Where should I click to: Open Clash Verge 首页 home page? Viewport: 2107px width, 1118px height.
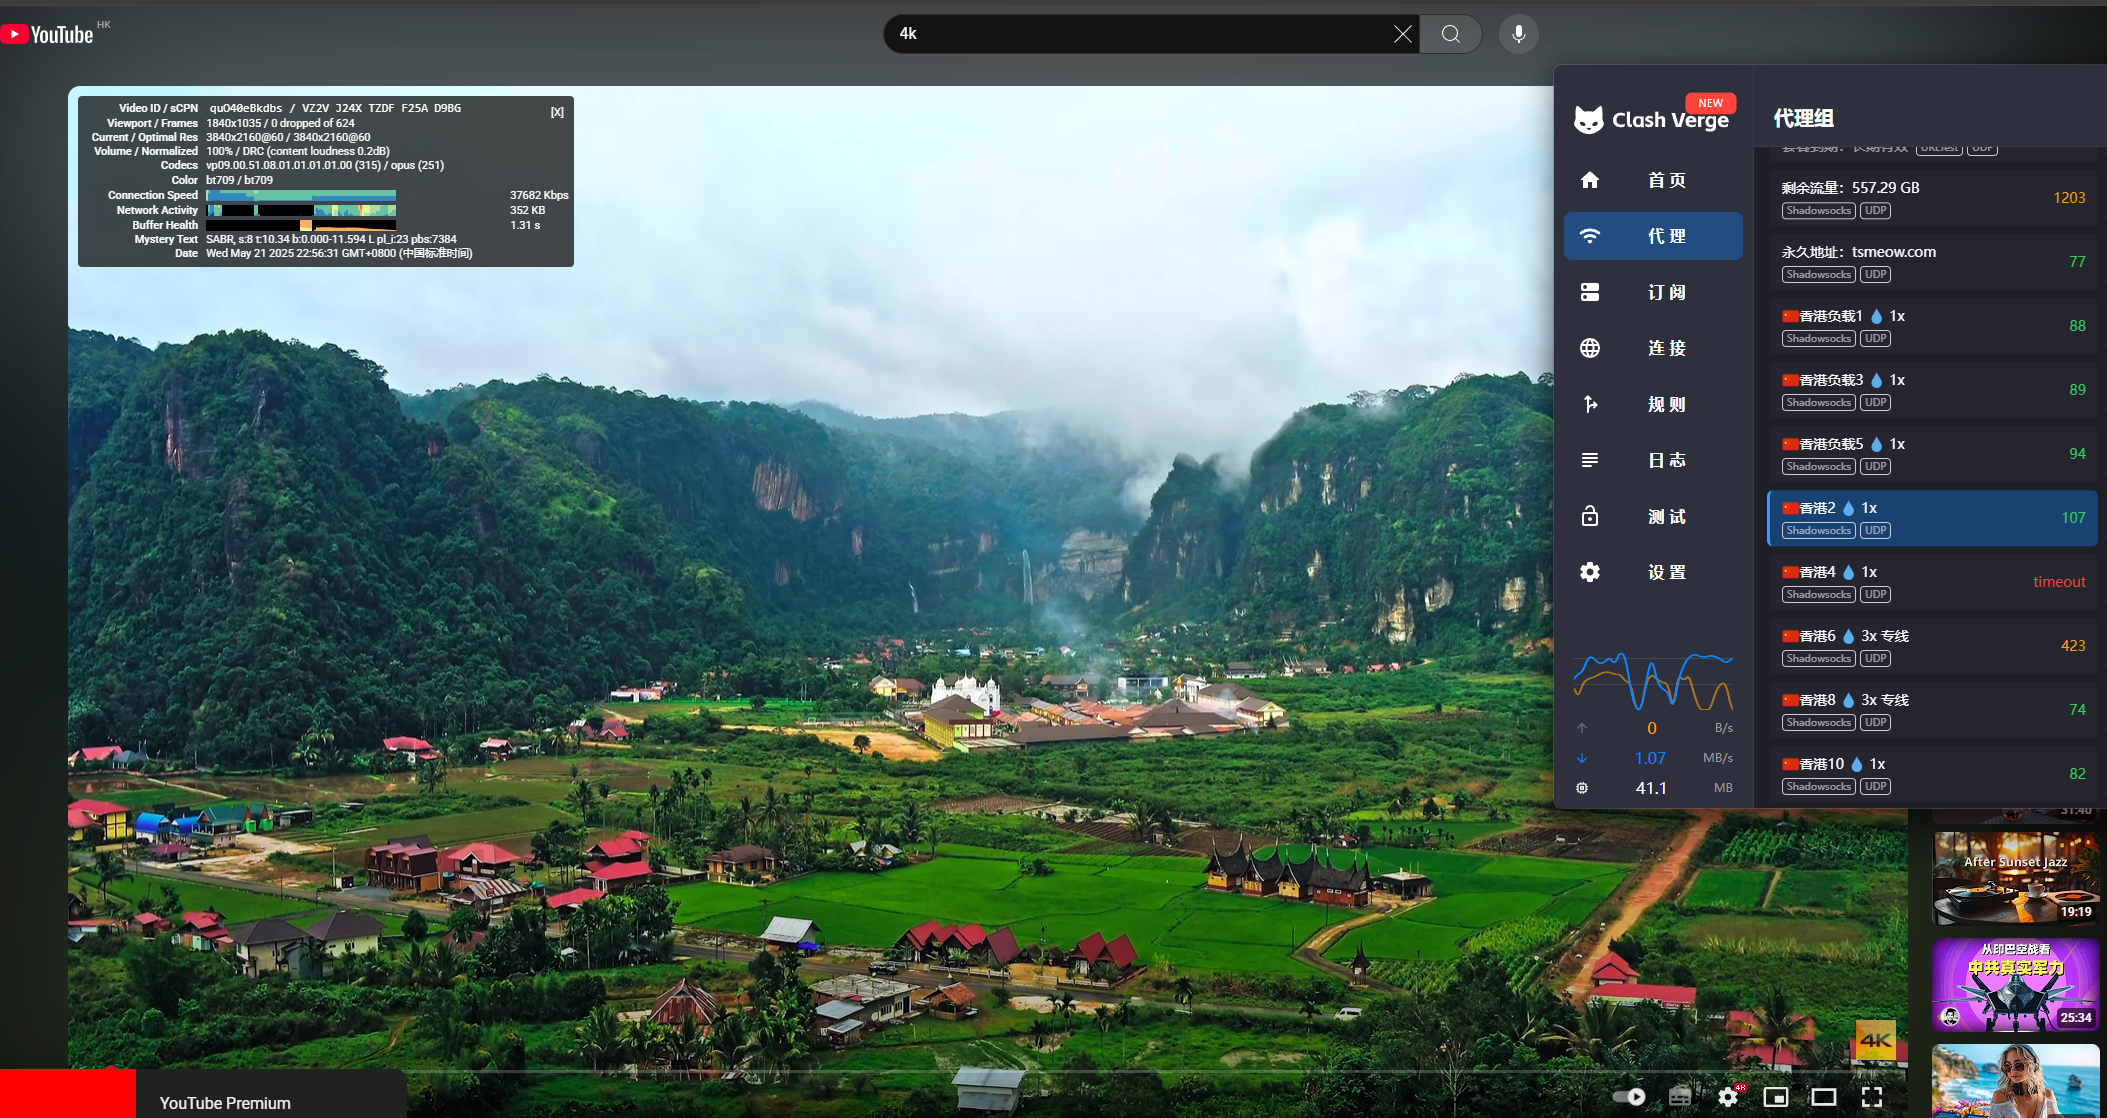tap(1652, 180)
